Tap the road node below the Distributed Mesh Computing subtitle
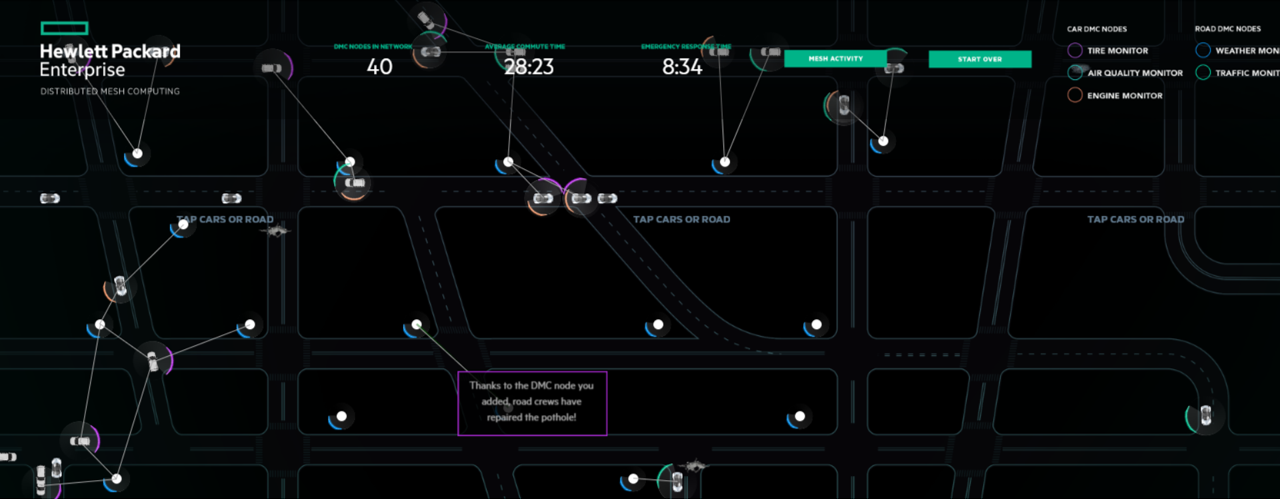 click(x=138, y=154)
